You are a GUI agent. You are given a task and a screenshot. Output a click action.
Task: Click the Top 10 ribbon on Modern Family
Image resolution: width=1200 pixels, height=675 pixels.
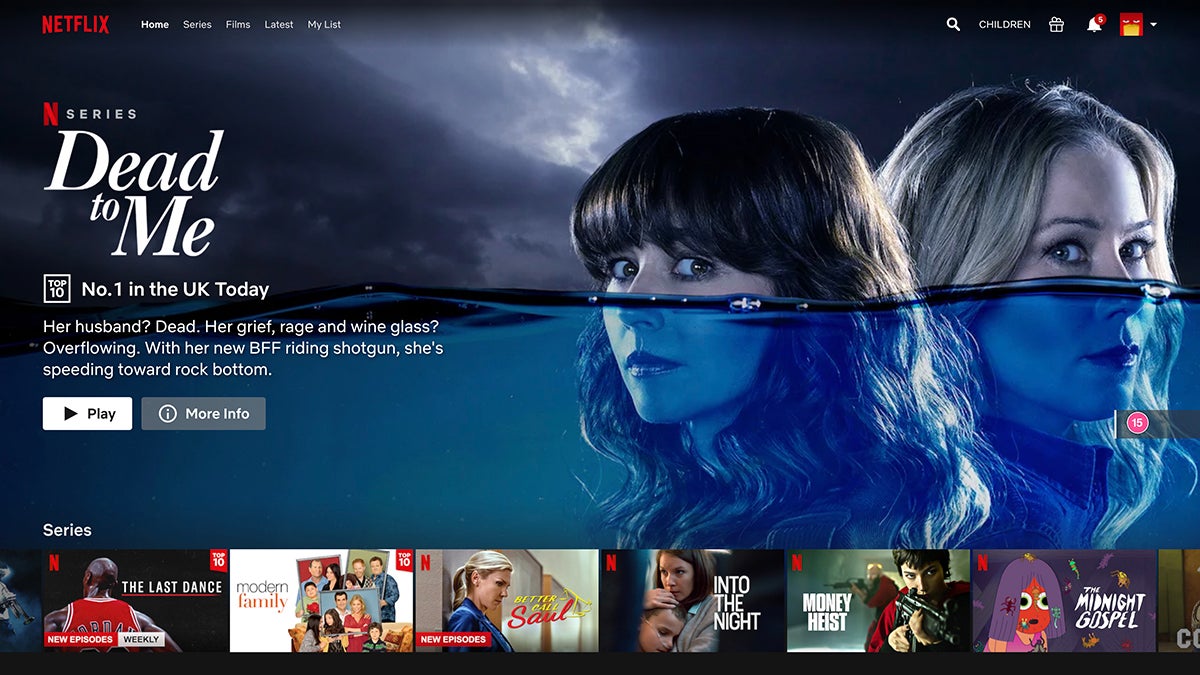point(404,560)
